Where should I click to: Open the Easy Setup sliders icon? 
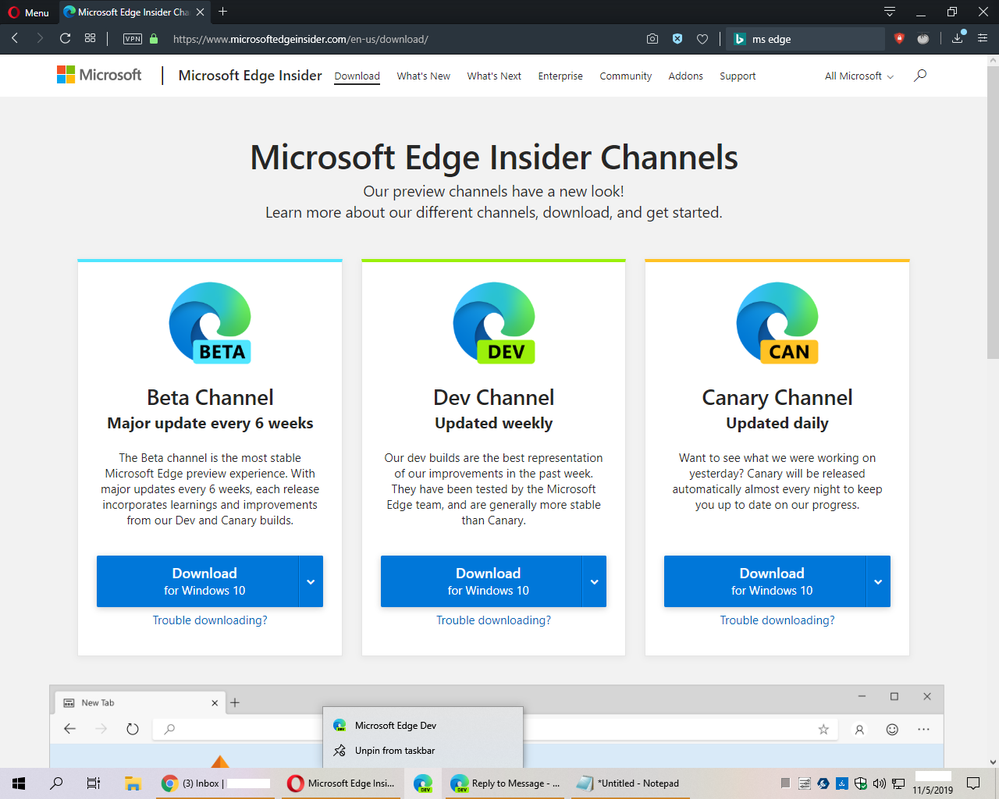982,39
